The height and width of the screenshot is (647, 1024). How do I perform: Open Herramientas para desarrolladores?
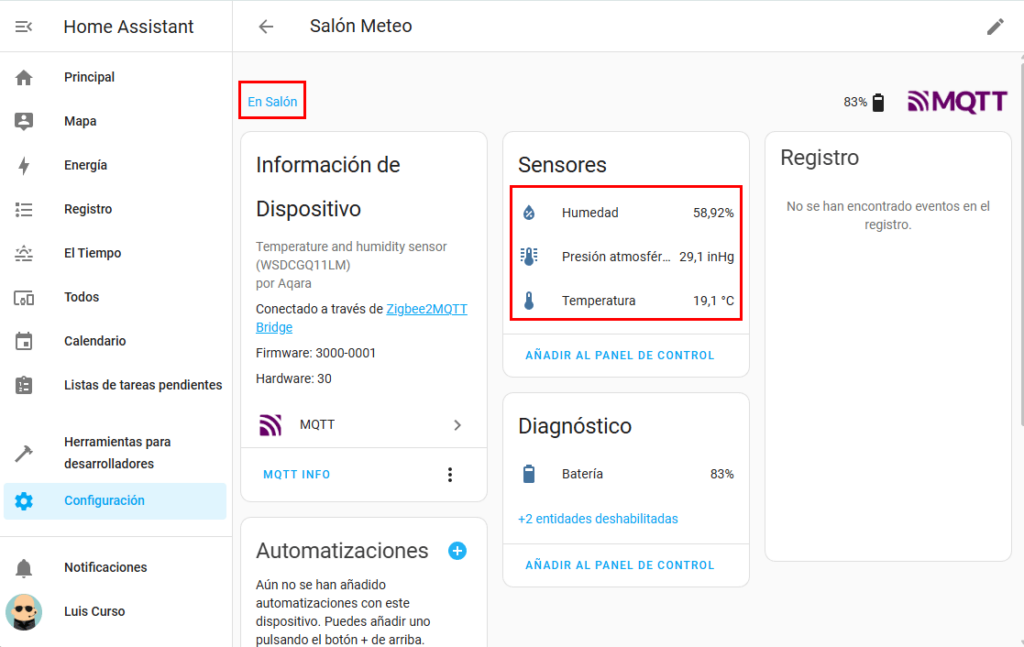[x=116, y=453]
